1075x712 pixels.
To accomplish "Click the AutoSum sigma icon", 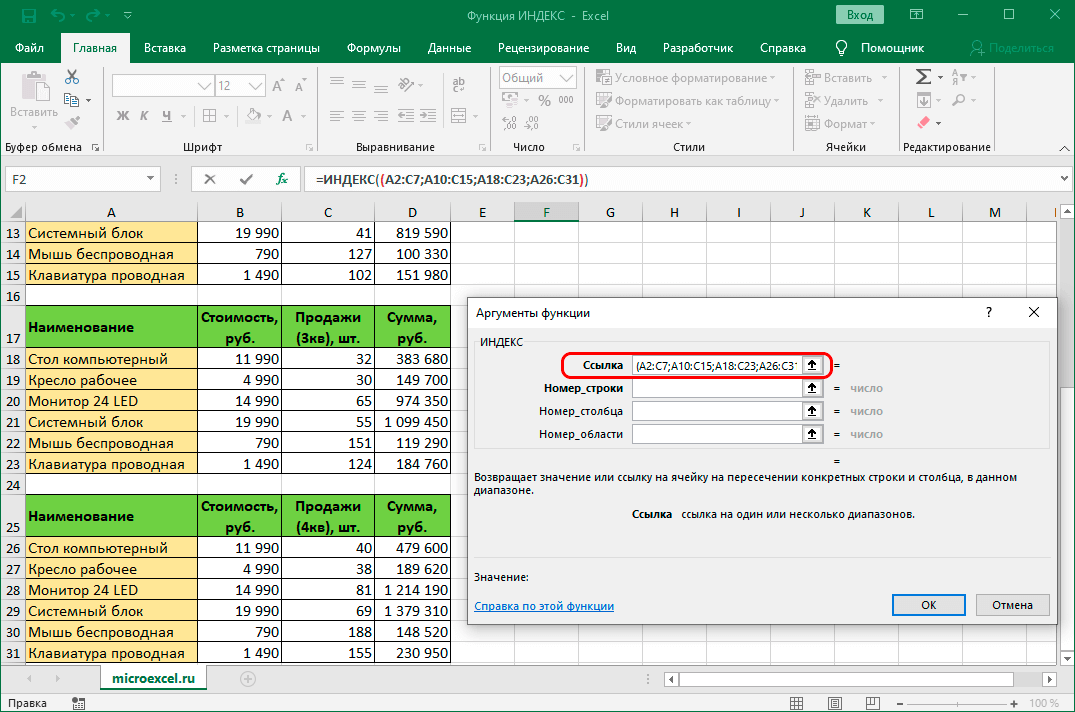I will (923, 77).
